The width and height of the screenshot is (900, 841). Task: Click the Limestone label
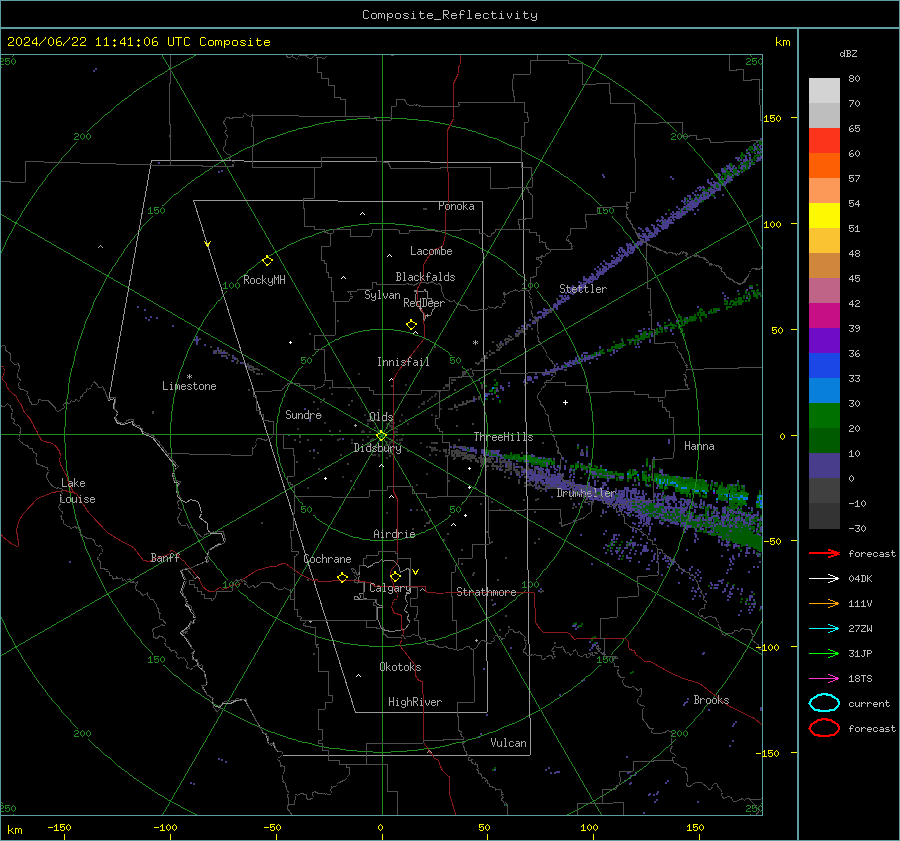coord(189,386)
